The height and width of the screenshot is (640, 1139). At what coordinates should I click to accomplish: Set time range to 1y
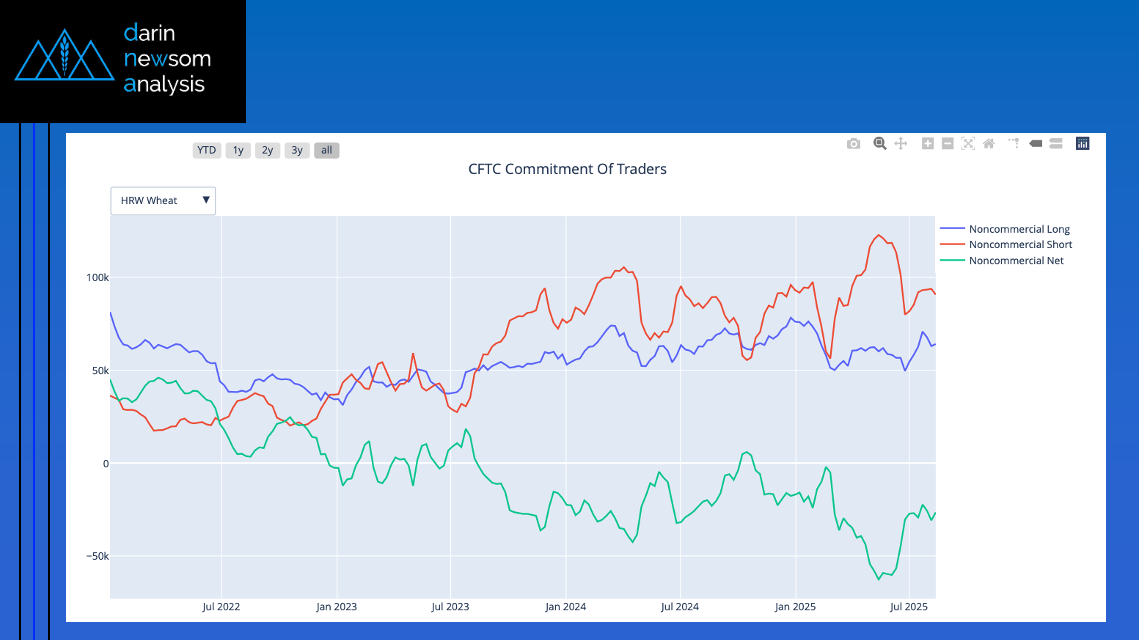(237, 151)
